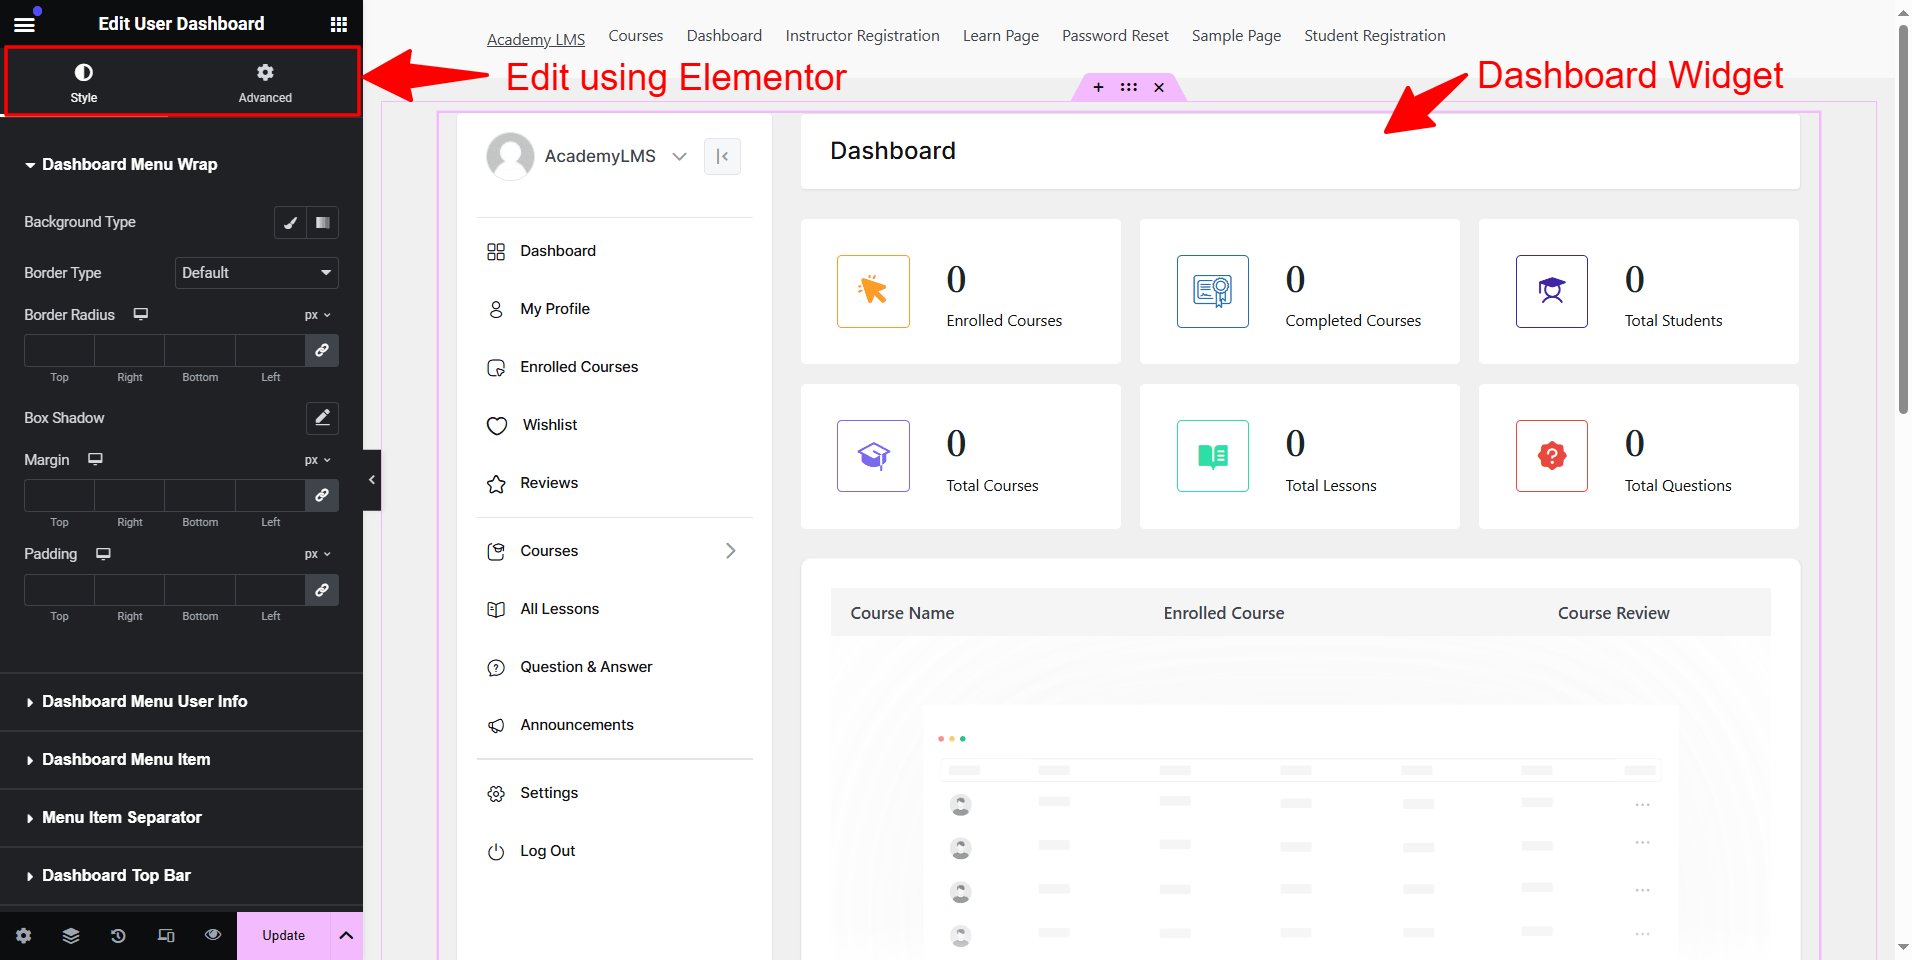
Task: Open the Courses menu in preview header
Action: [634, 35]
